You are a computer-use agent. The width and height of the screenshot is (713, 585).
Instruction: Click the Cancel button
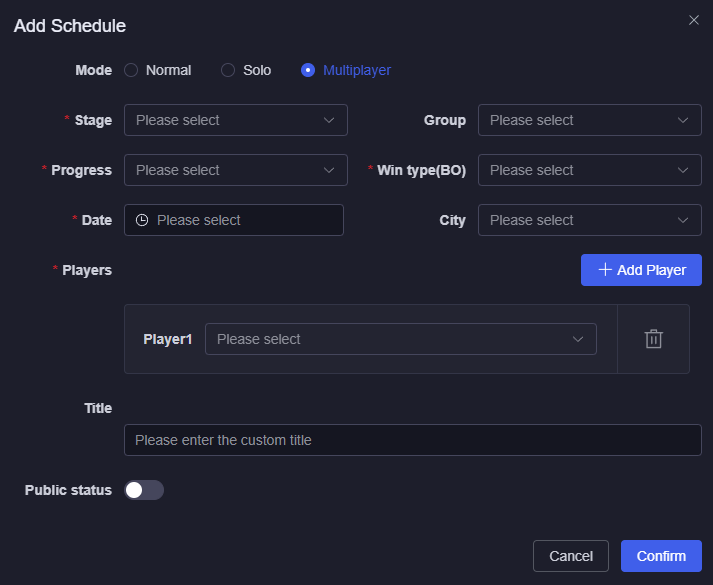571,556
